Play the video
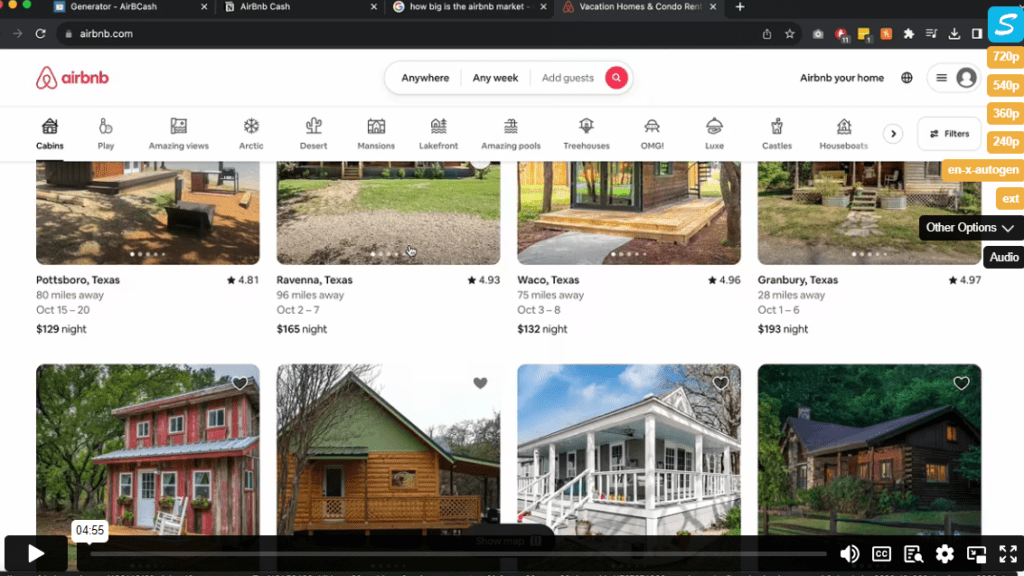The width and height of the screenshot is (1024, 576). [x=36, y=554]
